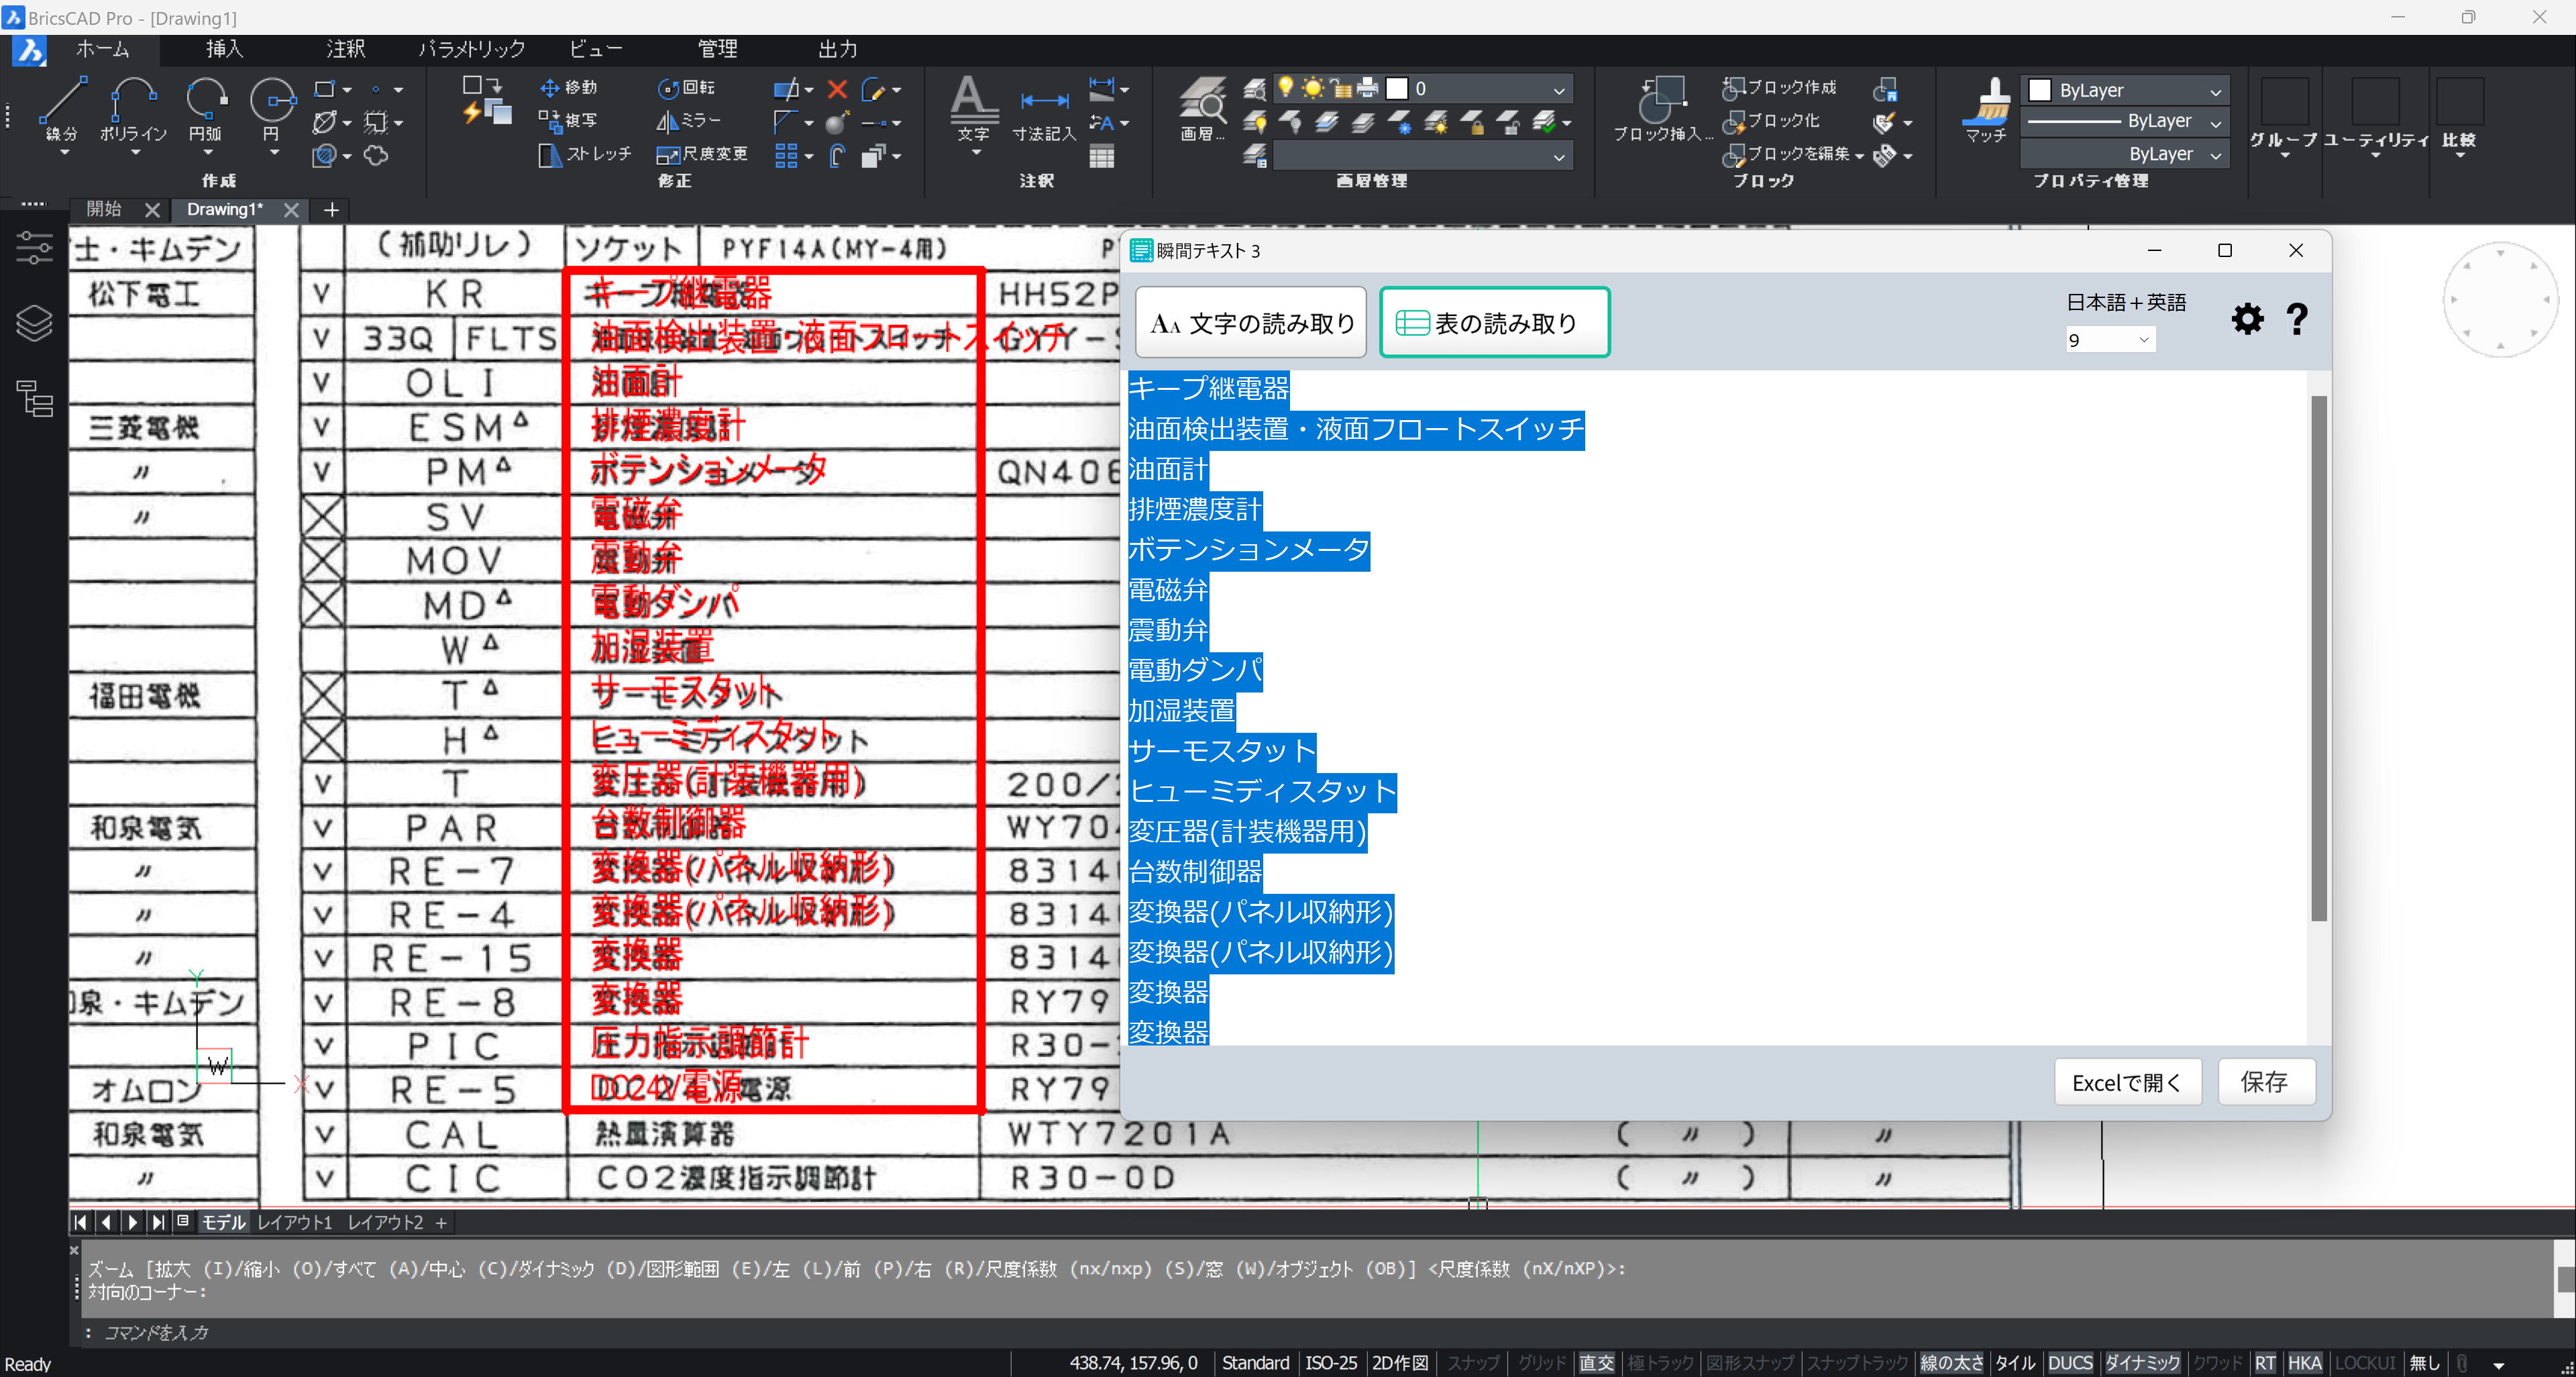Open the 注釈 ribbon tab
This screenshot has height=1377, width=2576.
345,49
